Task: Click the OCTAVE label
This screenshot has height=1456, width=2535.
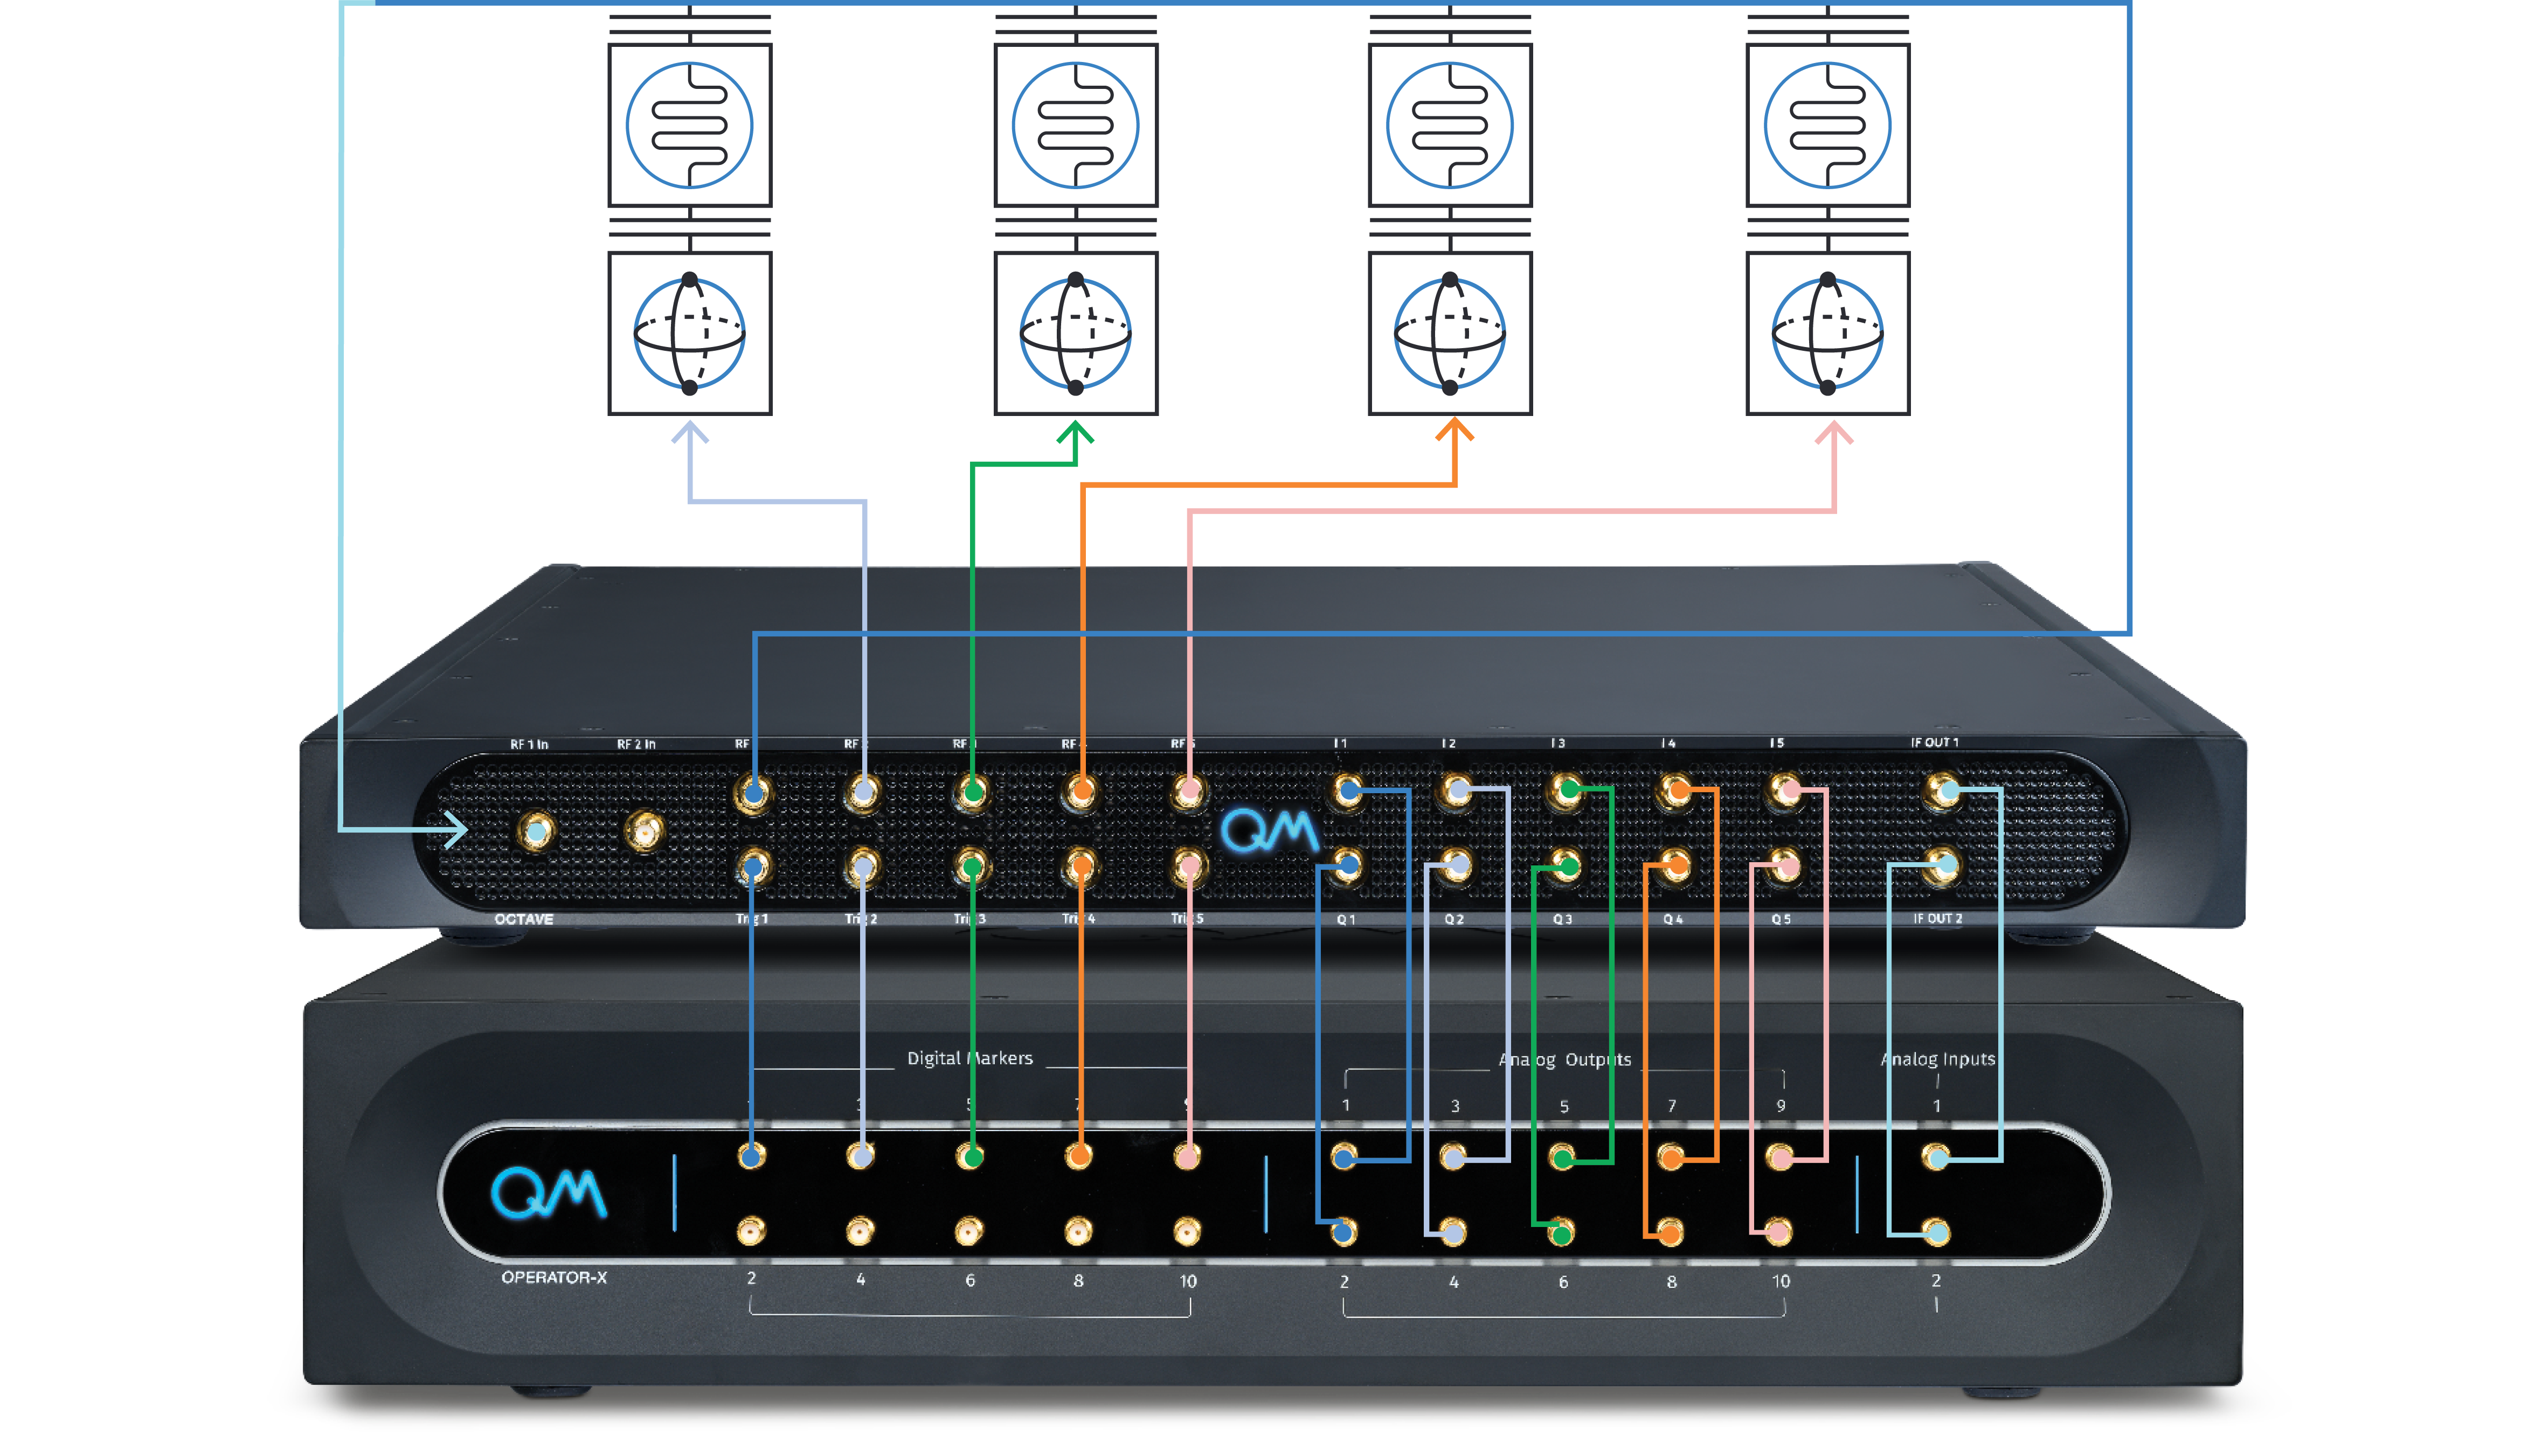Action: pyautogui.click(x=523, y=919)
